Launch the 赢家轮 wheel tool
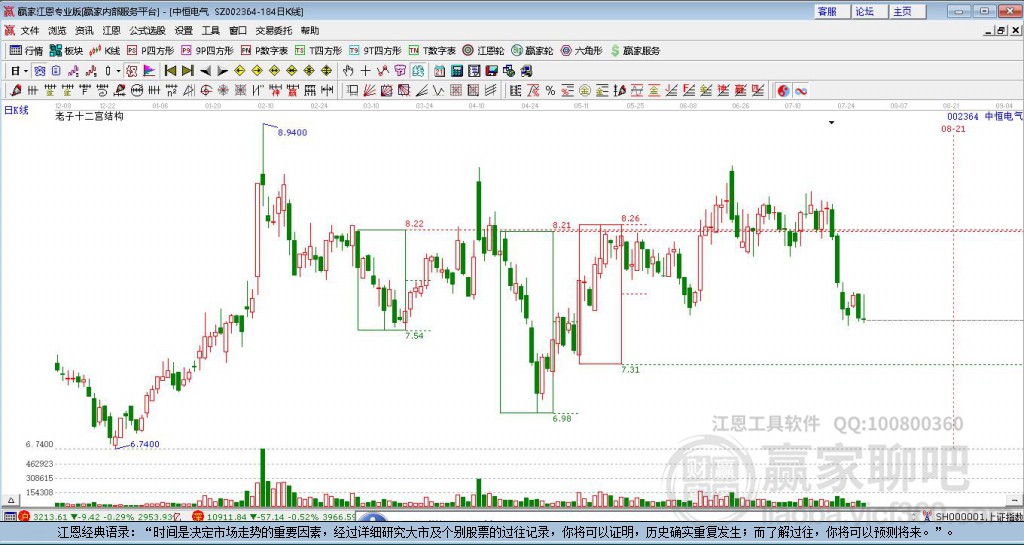Image resolution: width=1024 pixels, height=545 pixels. [x=532, y=50]
